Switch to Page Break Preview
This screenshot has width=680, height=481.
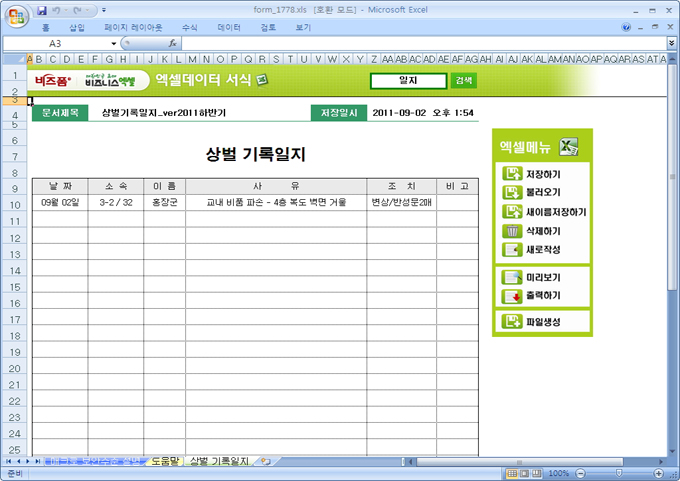pyautogui.click(x=536, y=473)
